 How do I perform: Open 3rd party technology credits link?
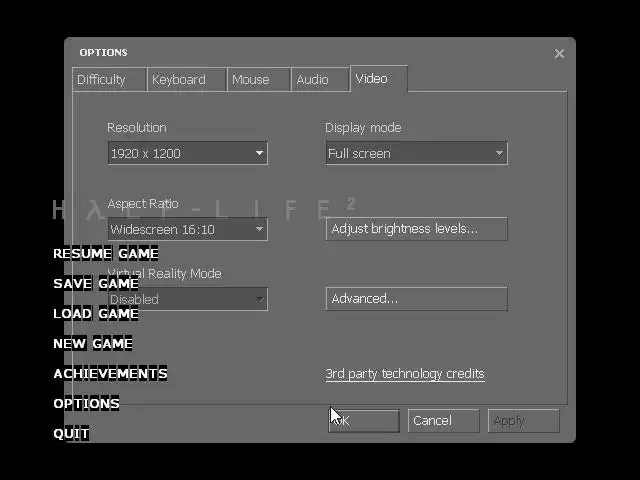click(405, 374)
